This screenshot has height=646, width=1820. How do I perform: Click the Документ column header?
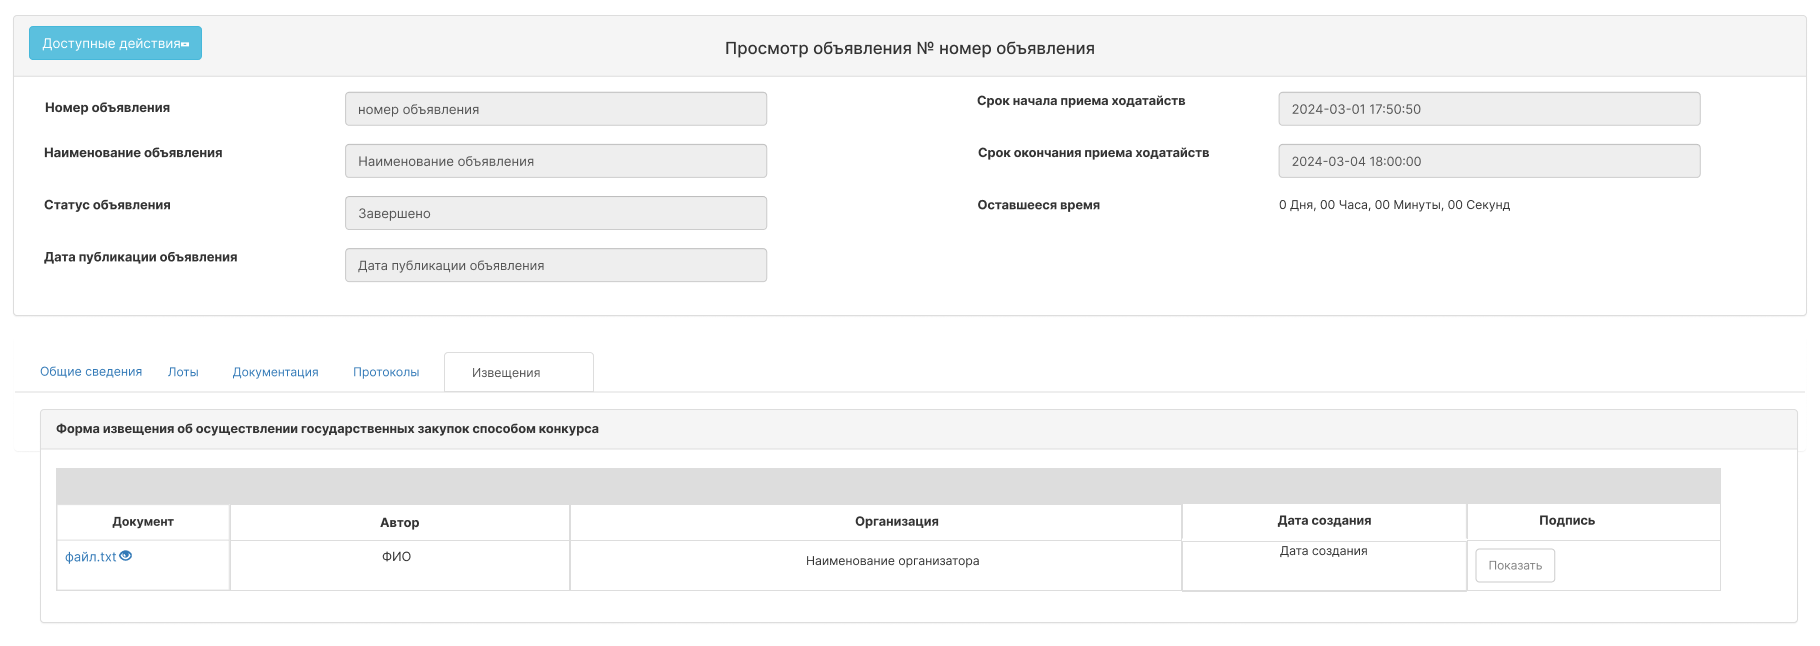coord(143,522)
